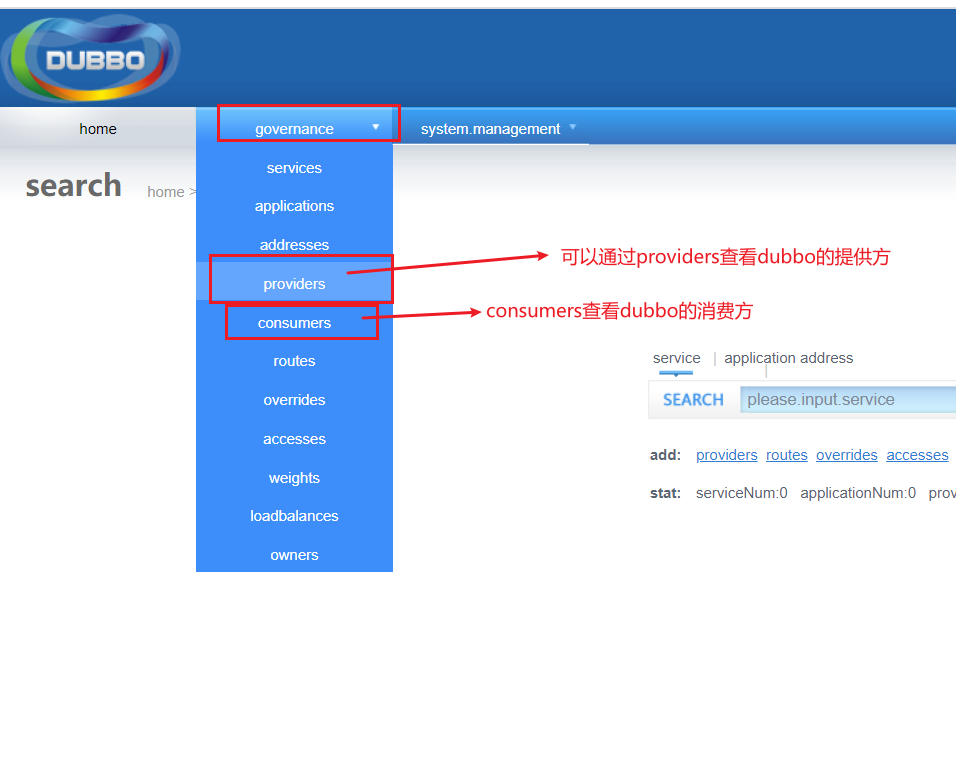Select loadbalances in governance menu
The image size is (956, 771).
pyautogui.click(x=294, y=516)
